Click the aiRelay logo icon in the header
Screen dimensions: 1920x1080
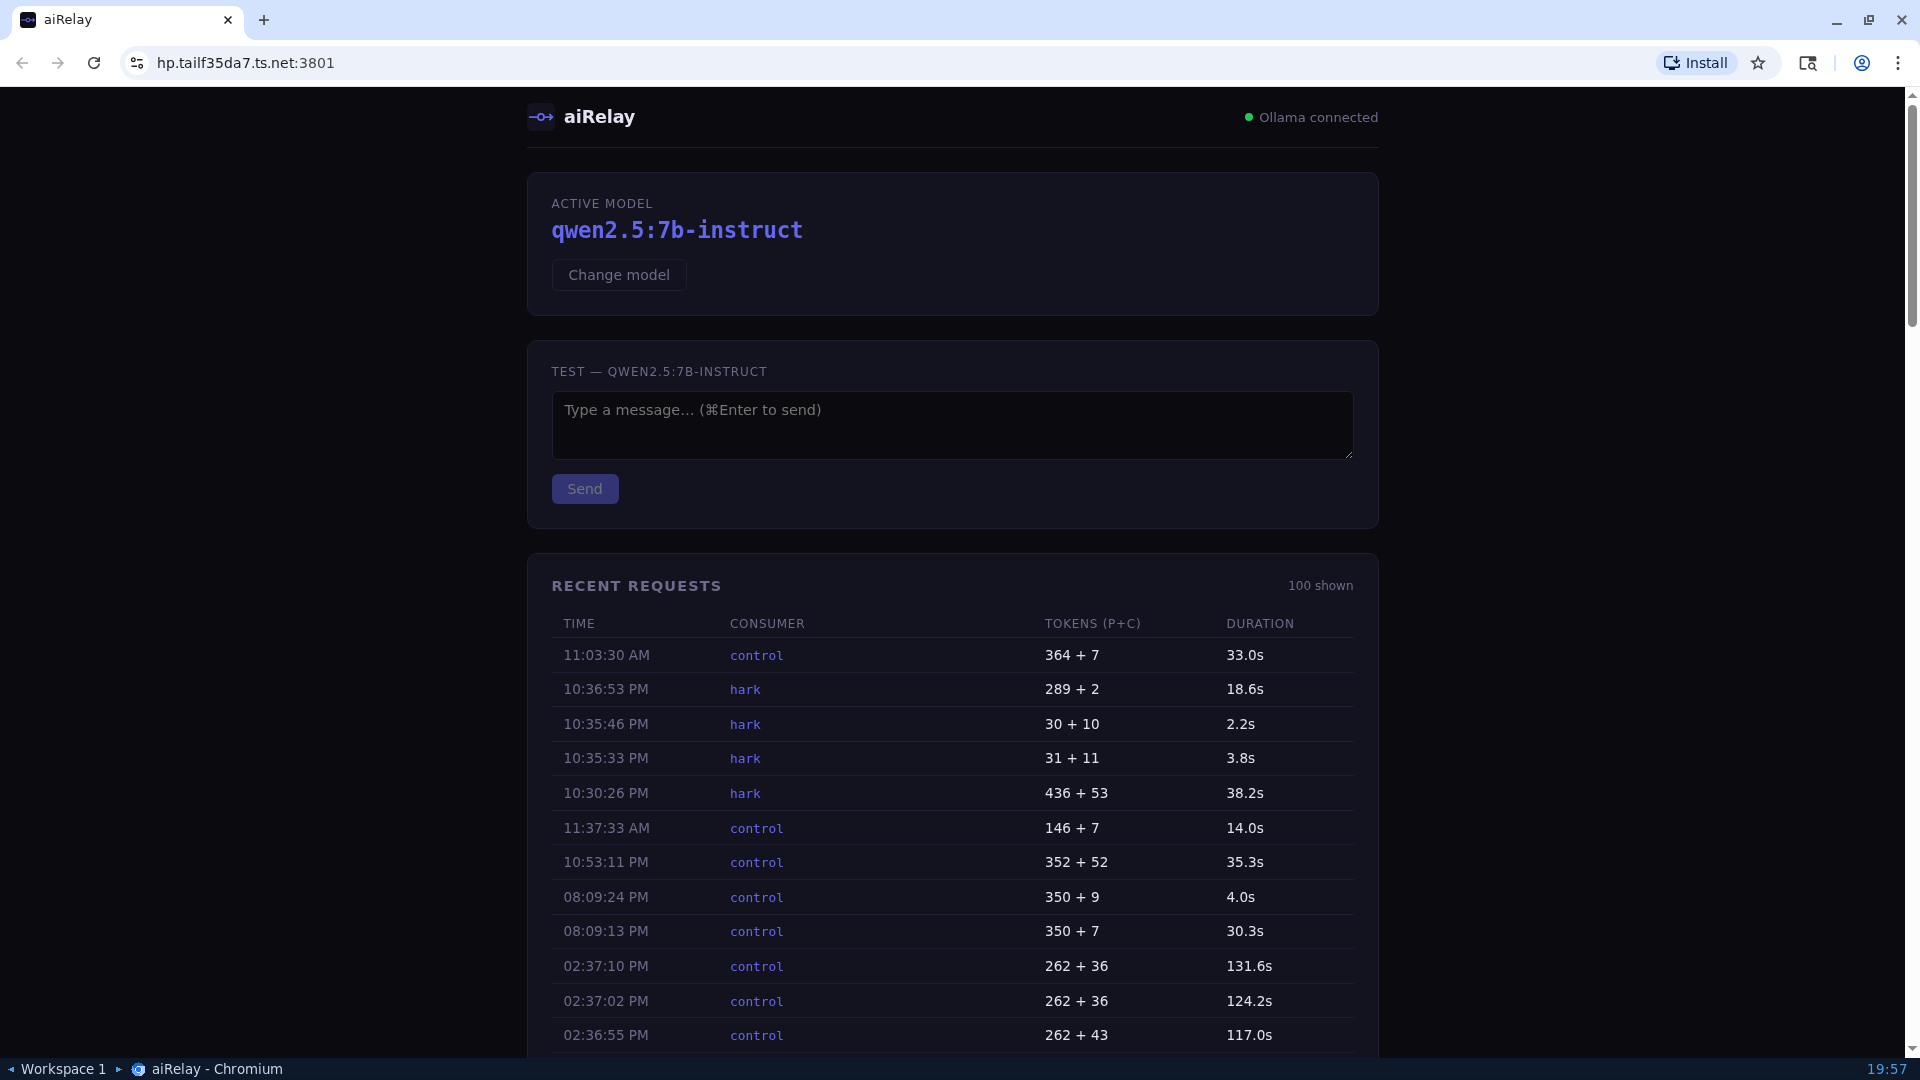(x=540, y=117)
